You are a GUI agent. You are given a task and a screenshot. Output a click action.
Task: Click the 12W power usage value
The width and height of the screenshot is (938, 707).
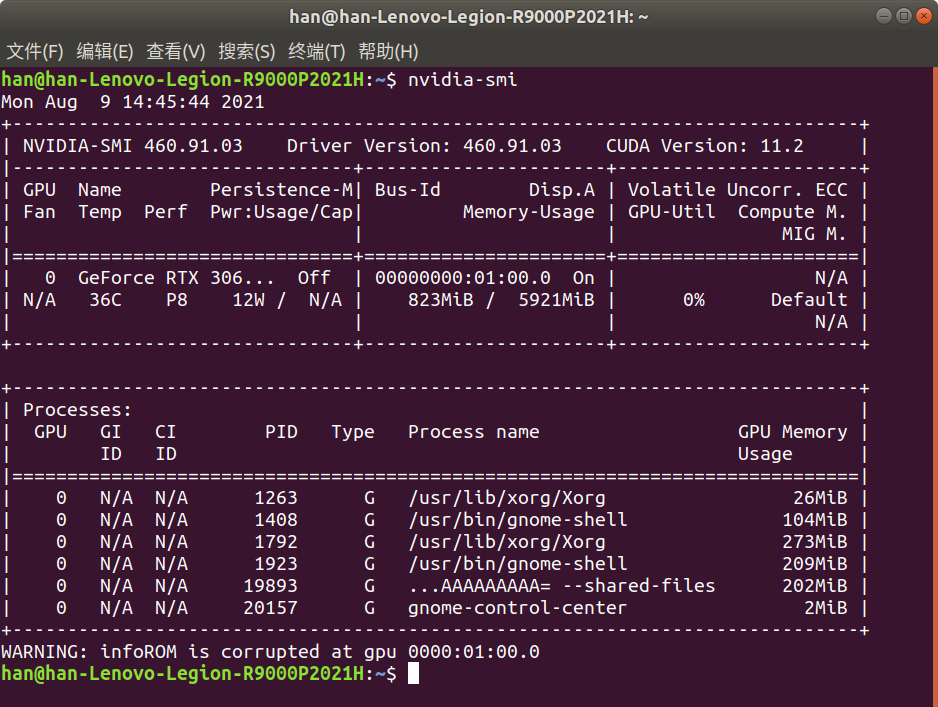[248, 300]
